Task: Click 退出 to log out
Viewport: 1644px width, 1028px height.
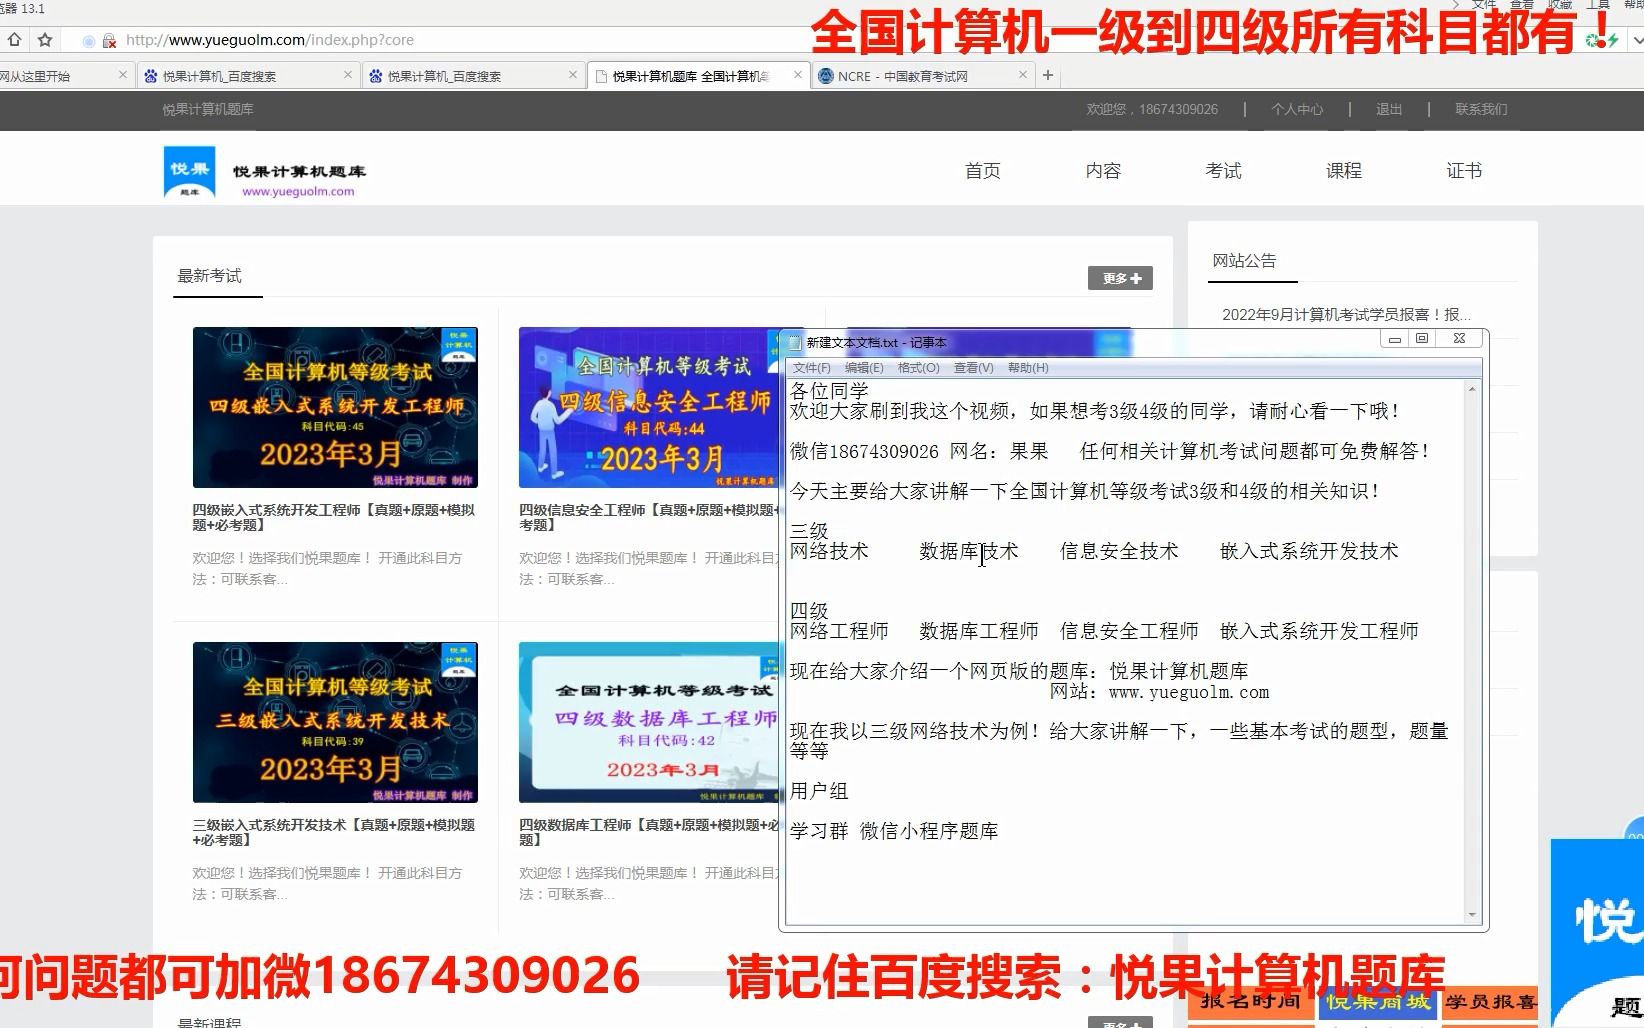Action: [1389, 109]
